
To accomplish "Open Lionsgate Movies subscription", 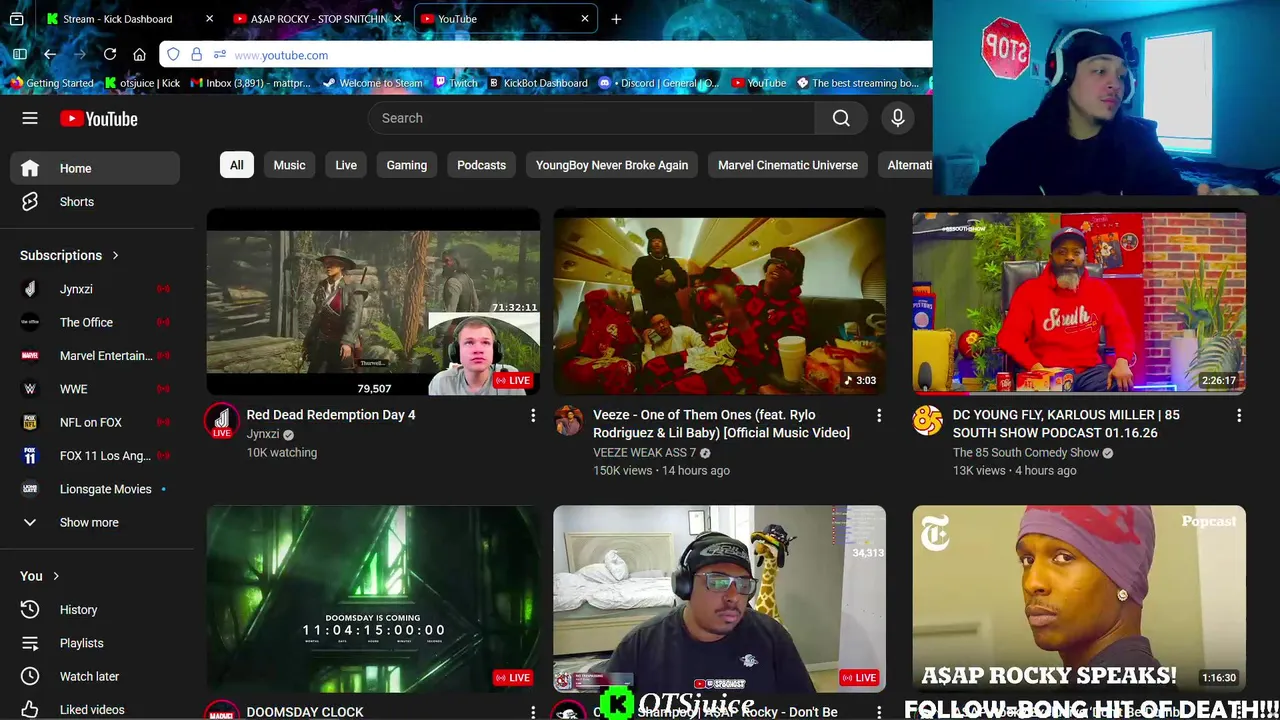I will click(x=95, y=489).
